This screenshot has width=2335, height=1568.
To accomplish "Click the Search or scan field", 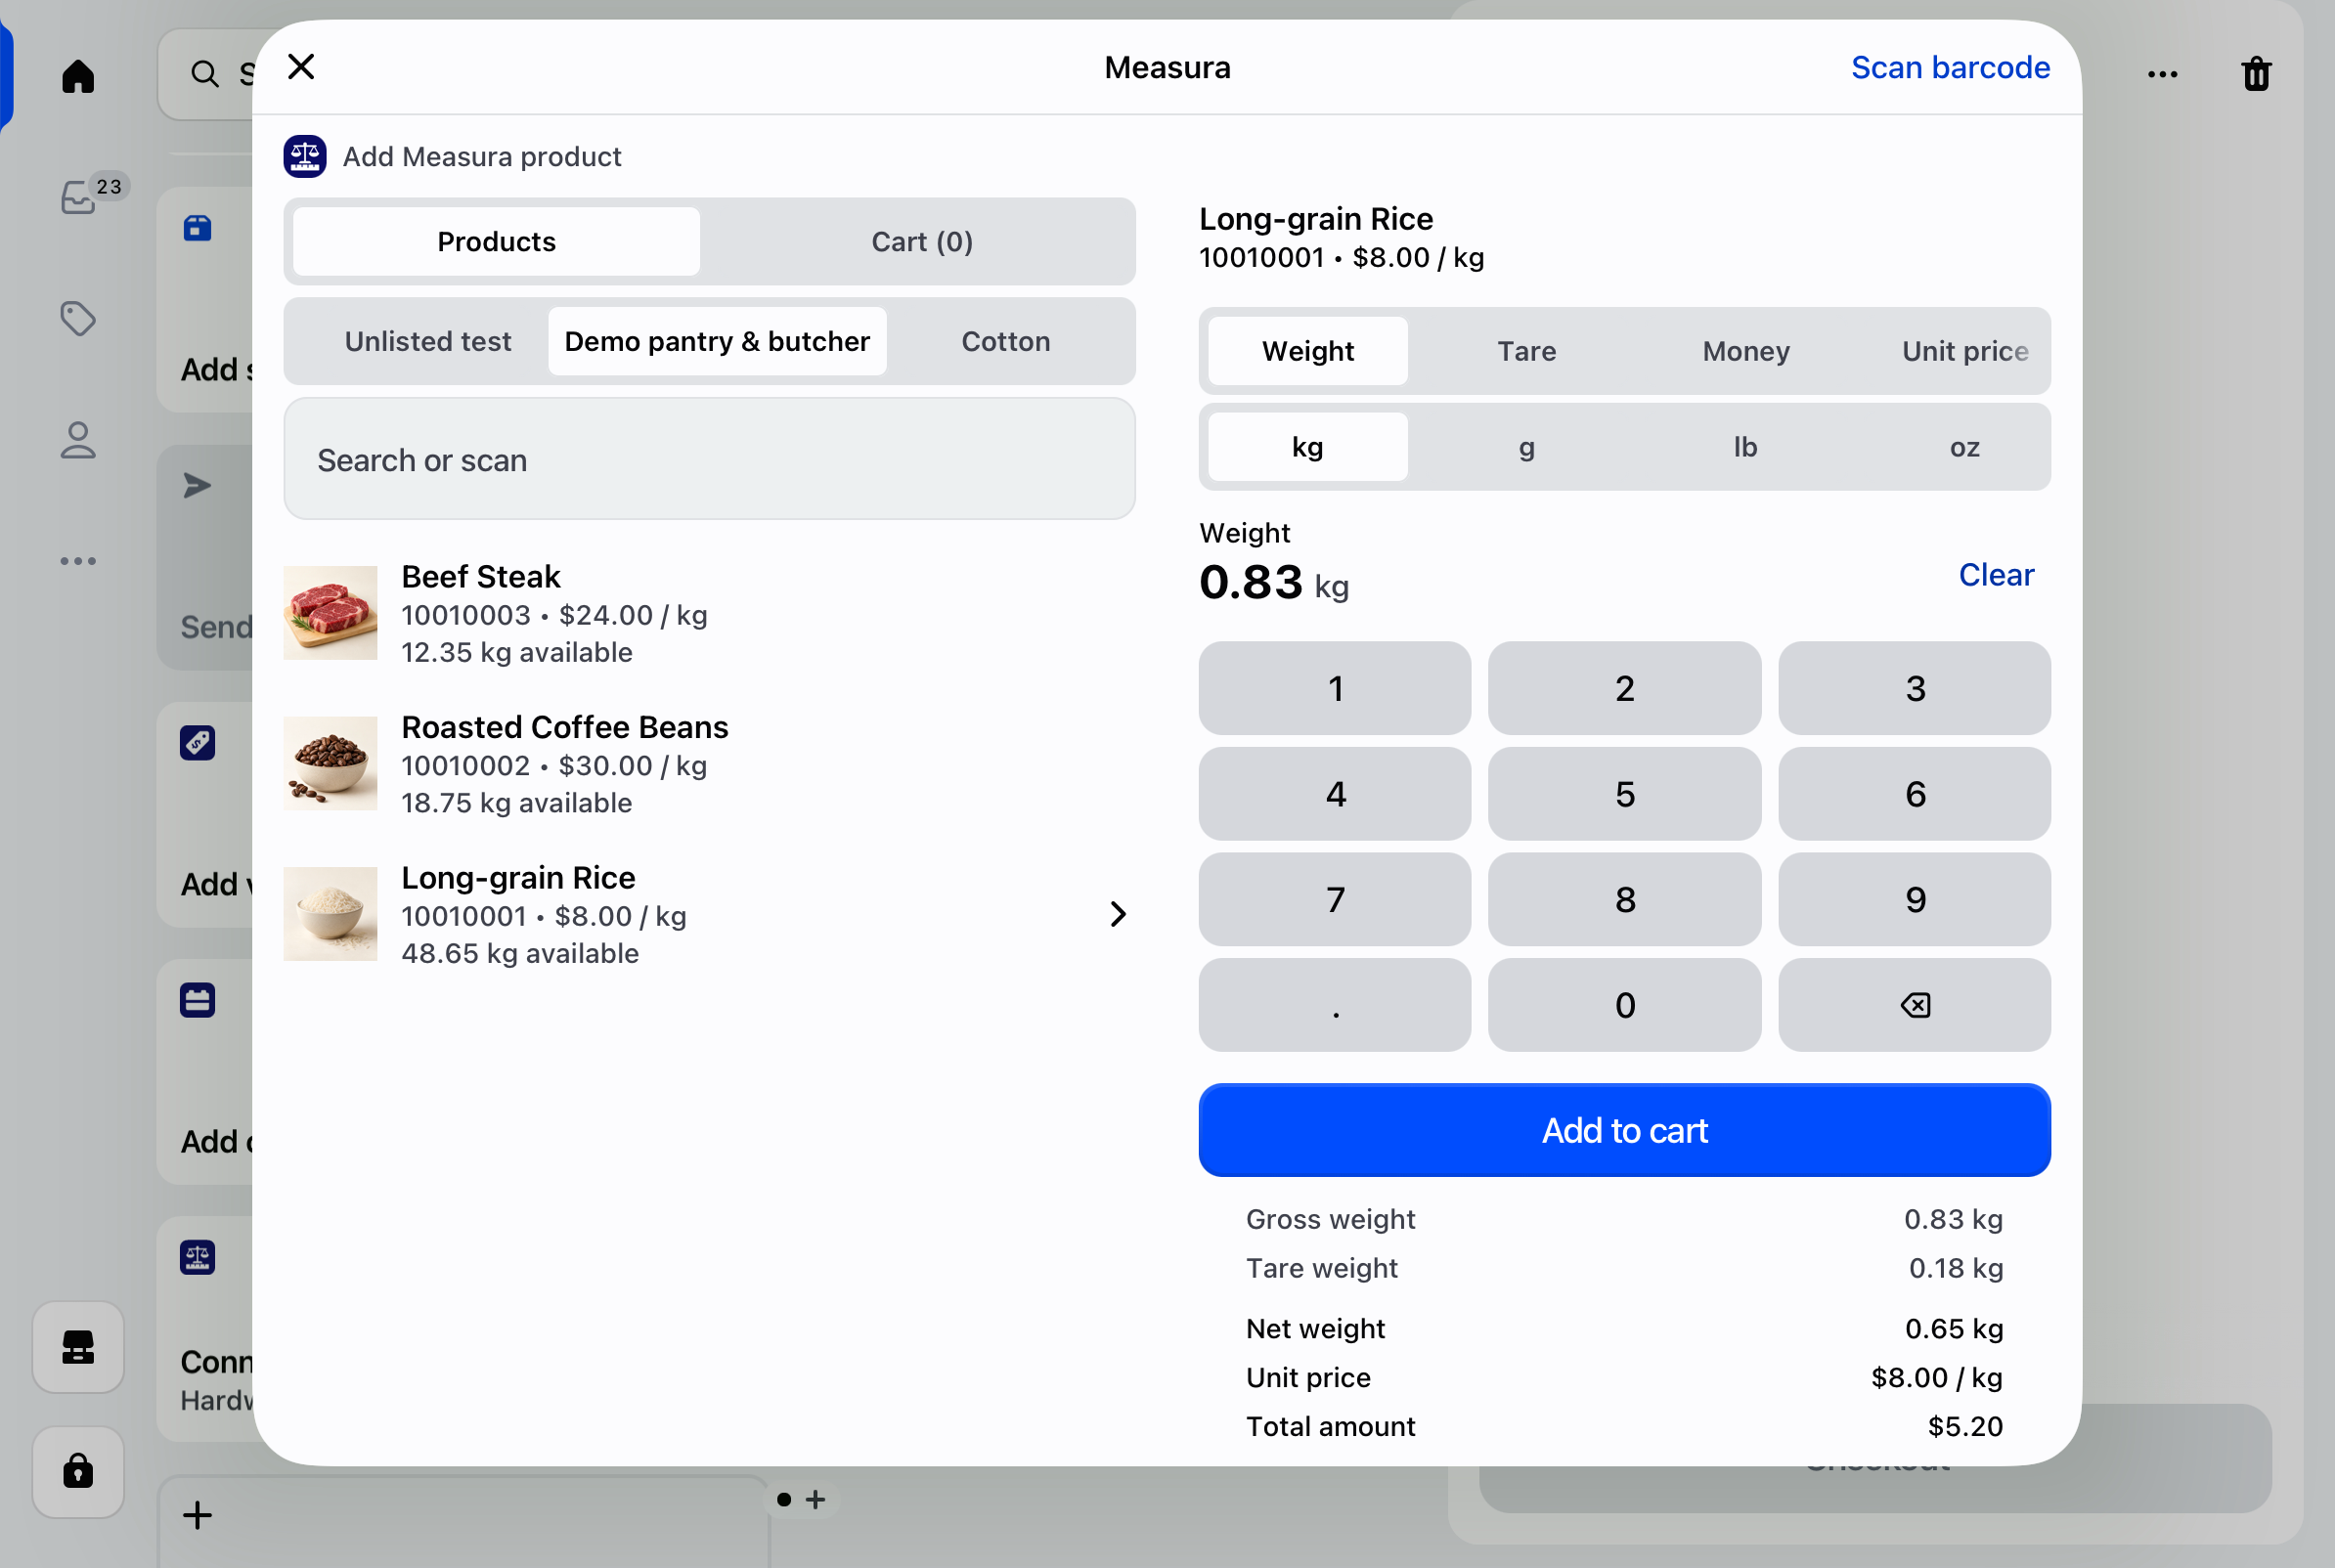I will (x=709, y=460).
